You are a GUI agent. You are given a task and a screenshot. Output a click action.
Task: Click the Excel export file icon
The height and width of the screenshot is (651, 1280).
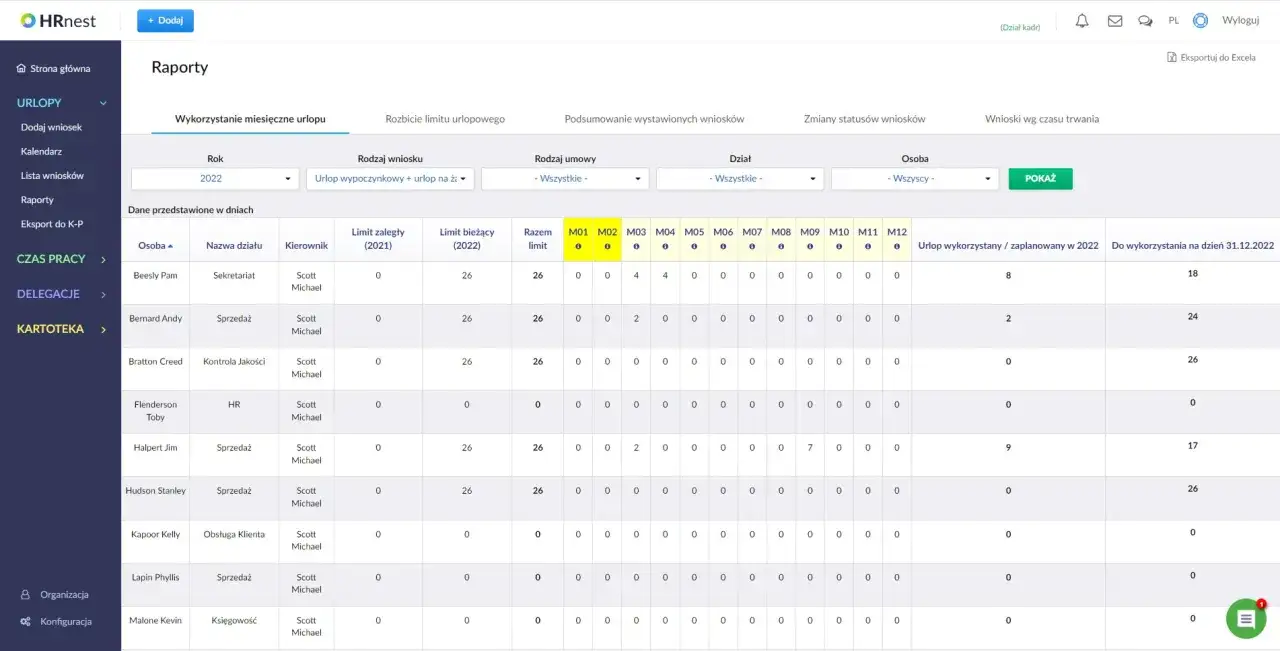pyautogui.click(x=1172, y=57)
